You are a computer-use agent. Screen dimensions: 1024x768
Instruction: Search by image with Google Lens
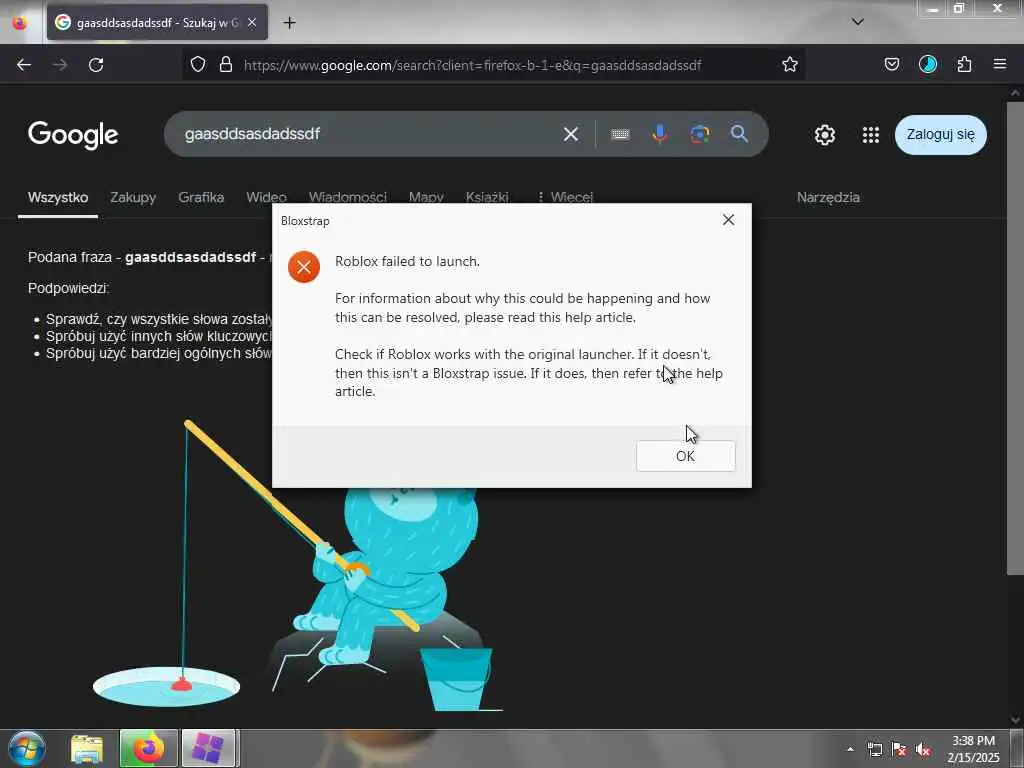(x=699, y=134)
